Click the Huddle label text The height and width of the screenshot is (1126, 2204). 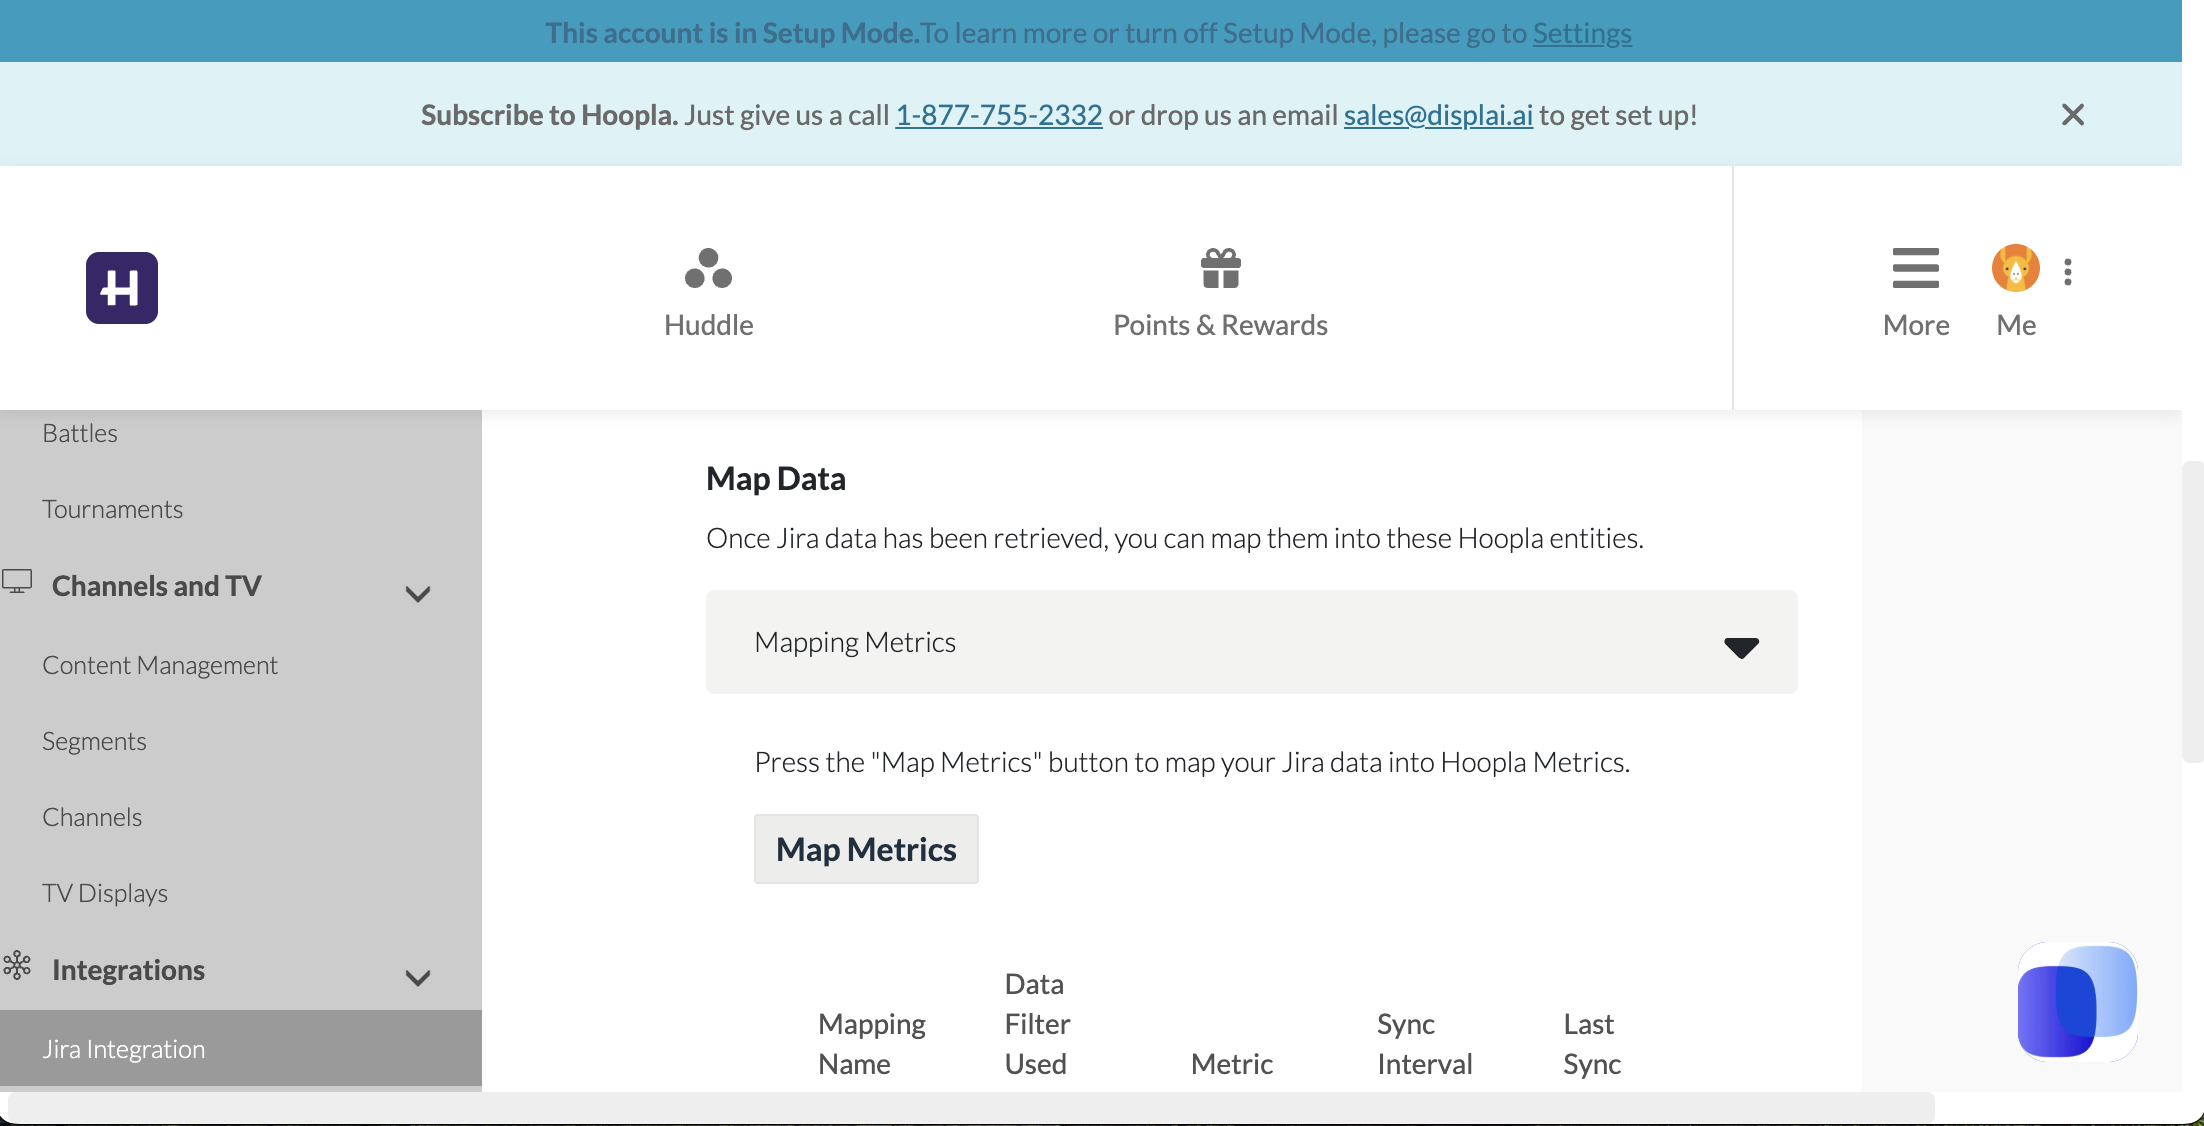[x=708, y=325]
